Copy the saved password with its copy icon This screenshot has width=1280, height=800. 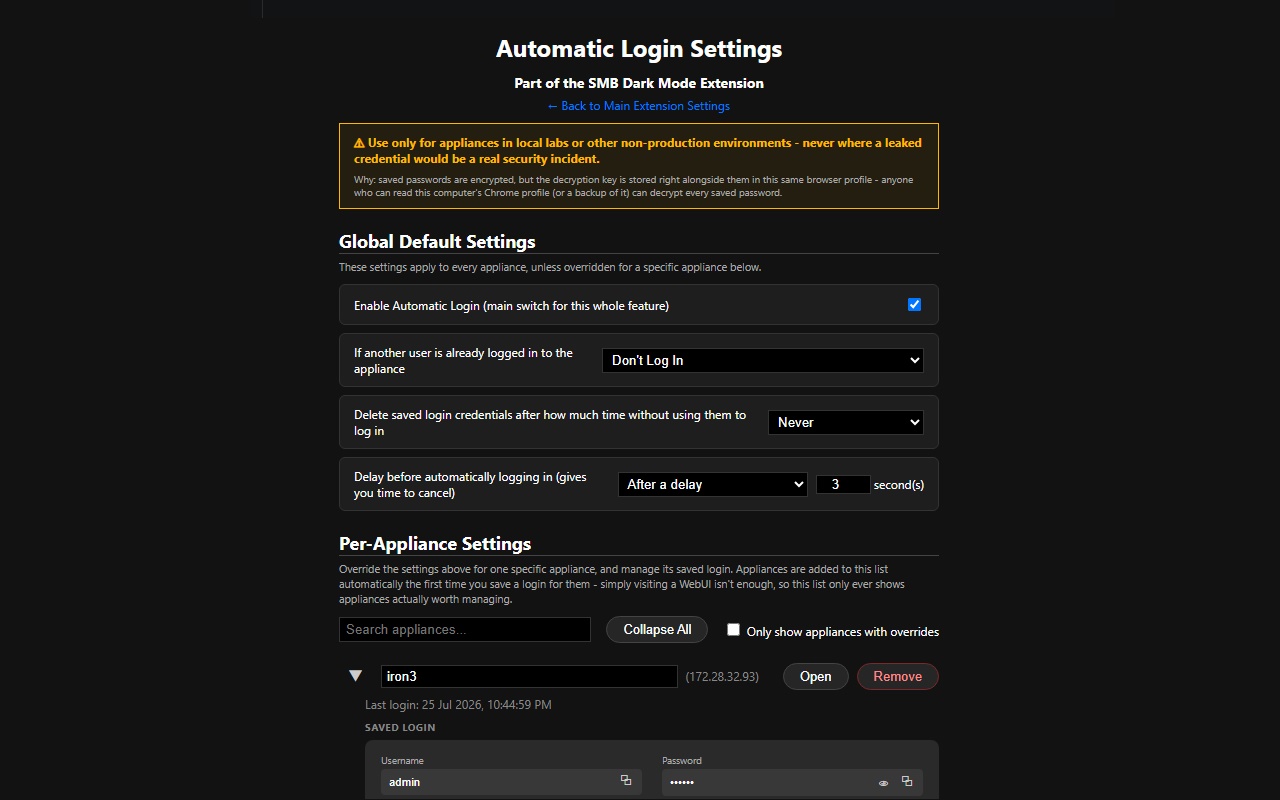[x=907, y=781]
